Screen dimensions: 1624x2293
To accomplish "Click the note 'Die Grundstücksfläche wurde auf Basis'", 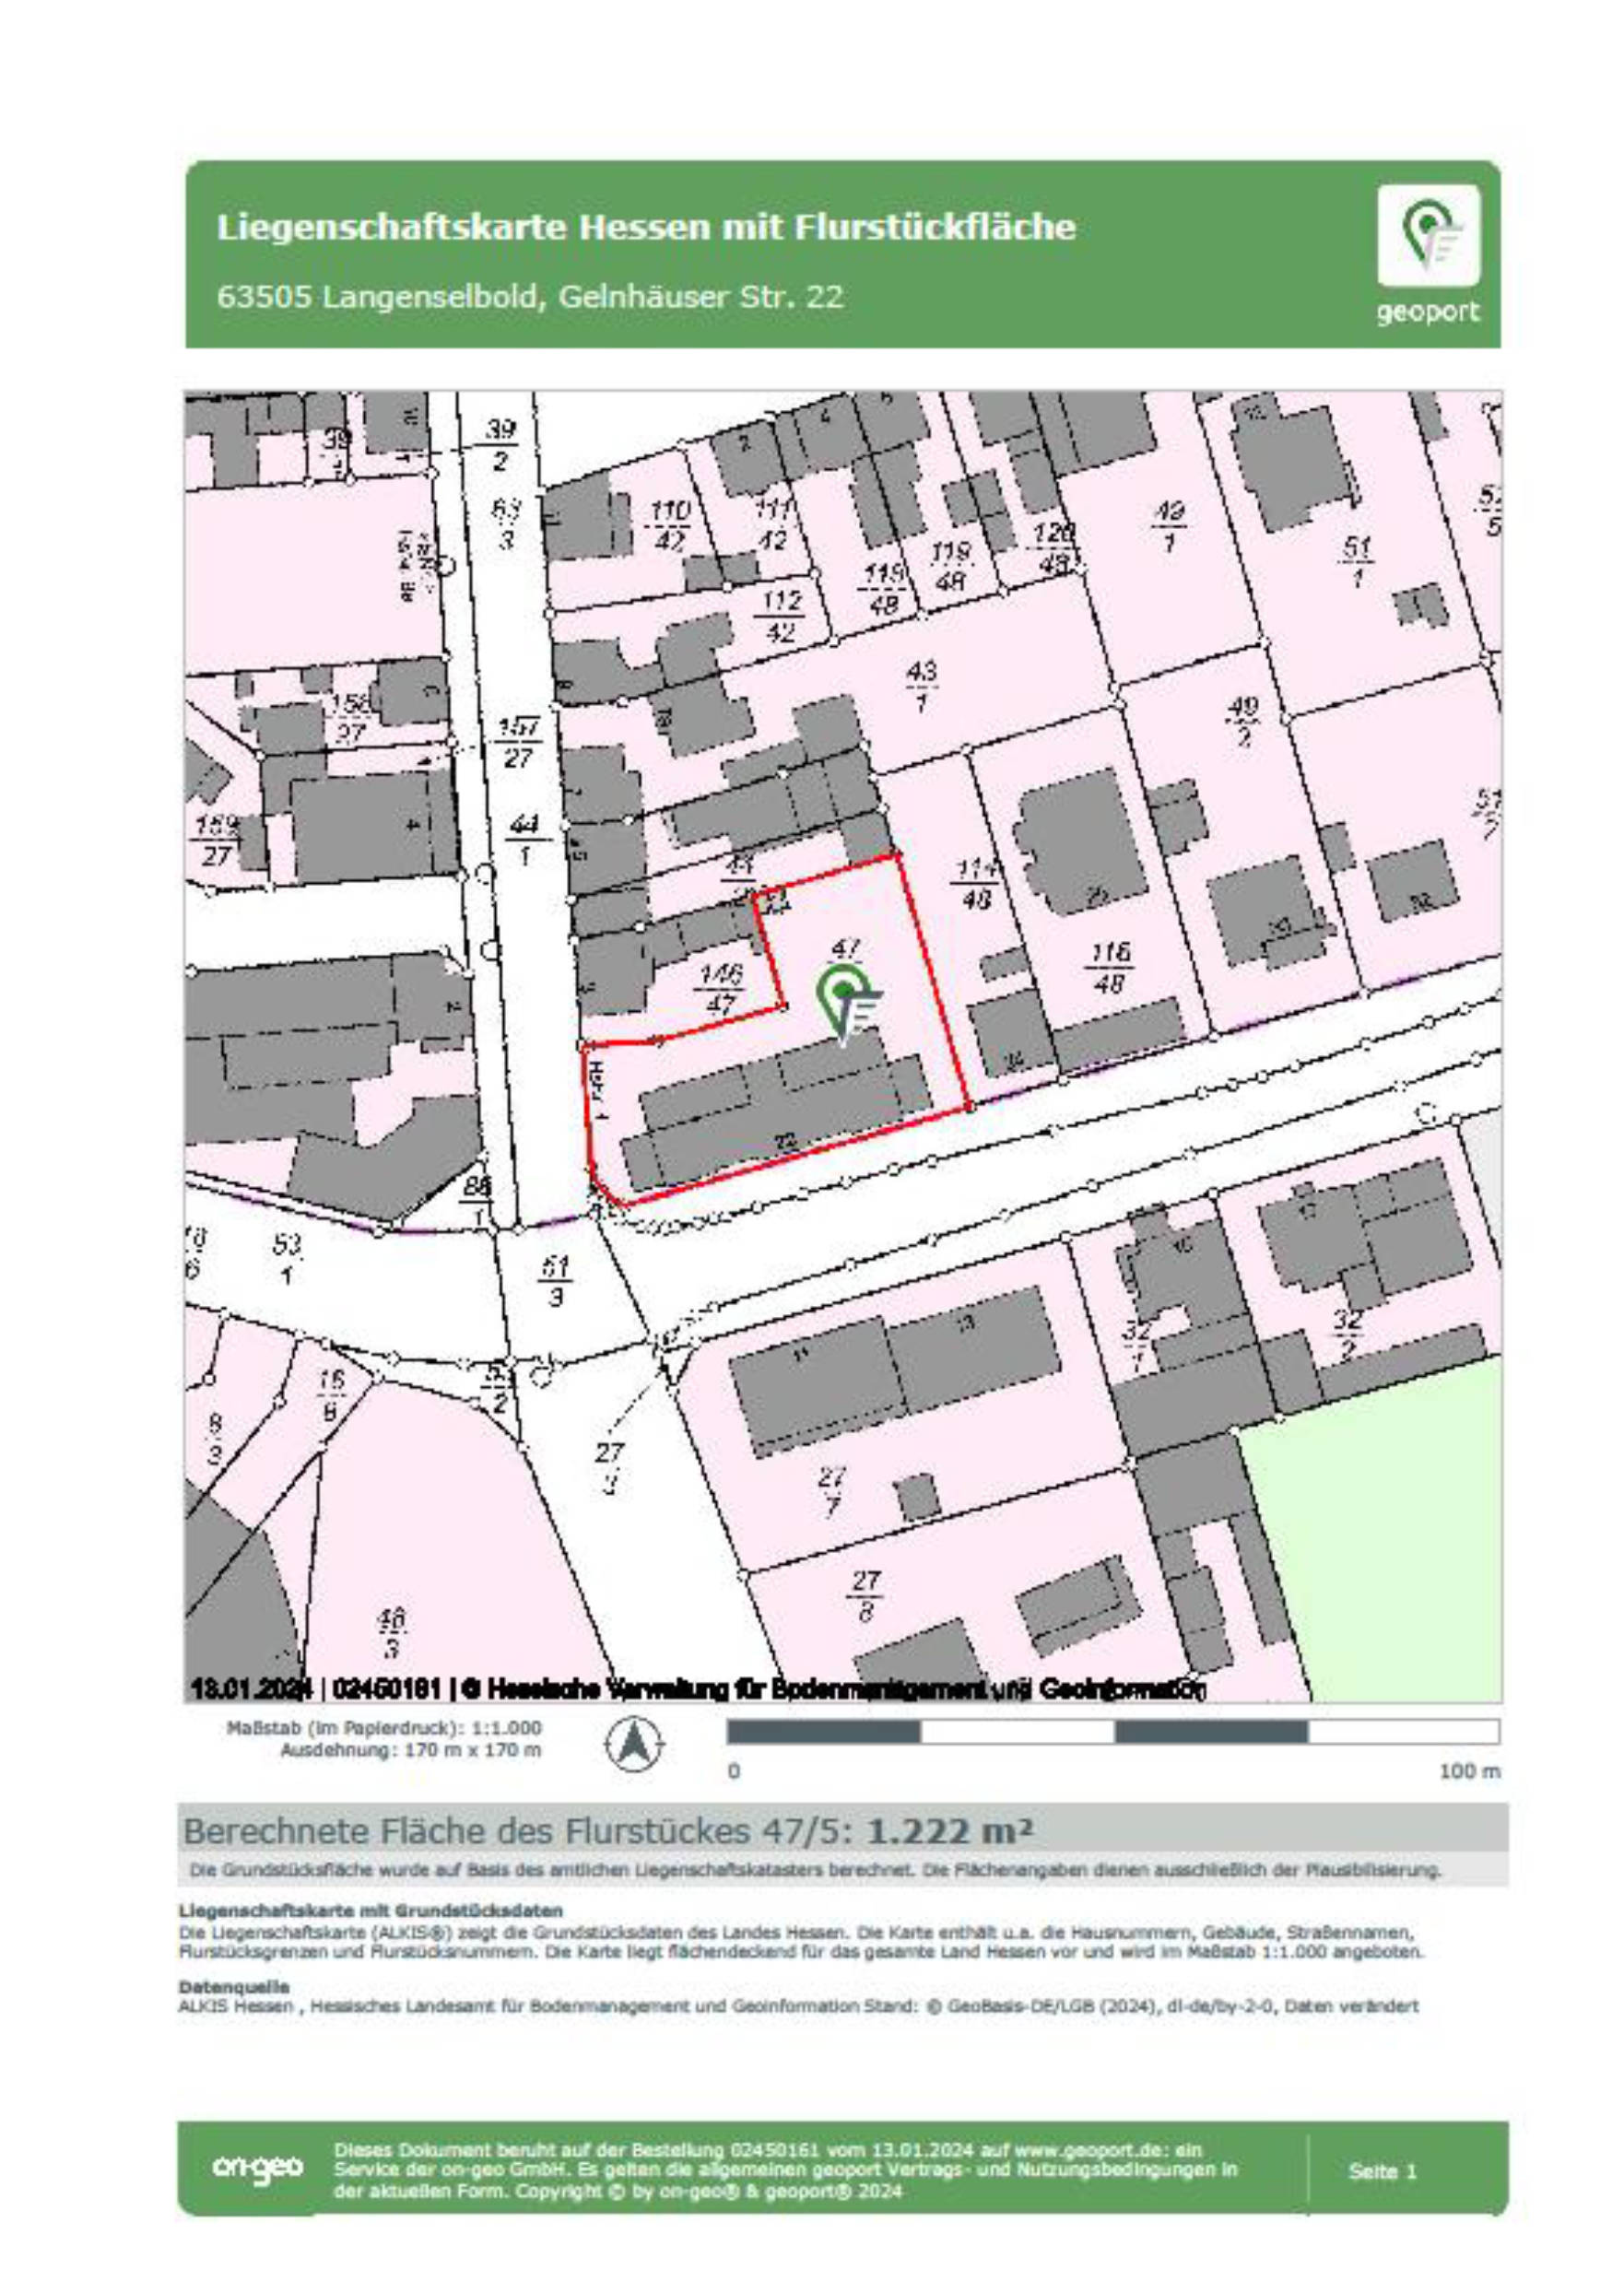I will click(x=815, y=1869).
